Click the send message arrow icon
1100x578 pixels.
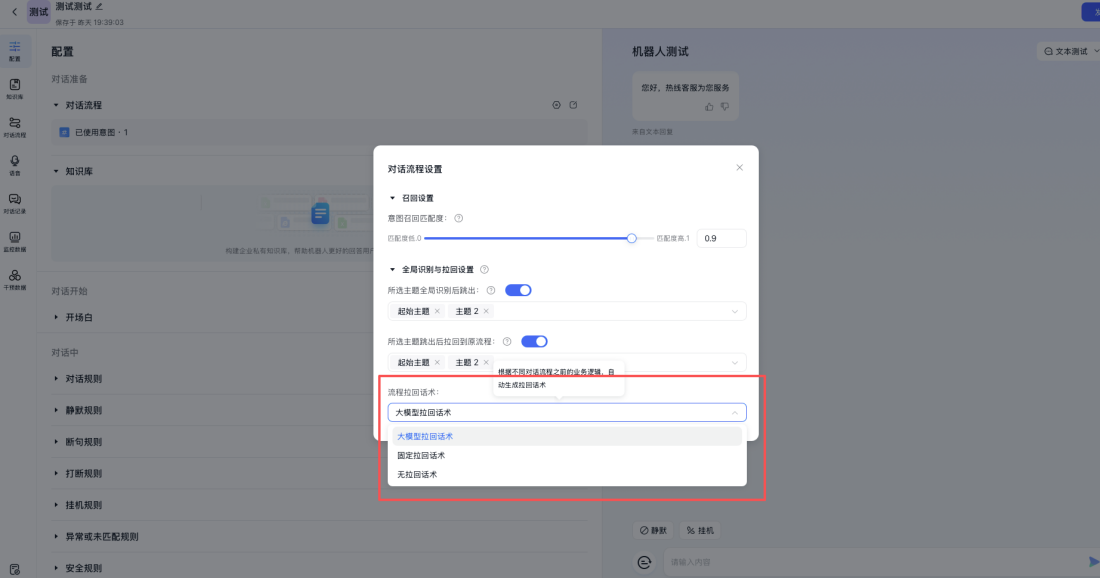[1091, 561]
